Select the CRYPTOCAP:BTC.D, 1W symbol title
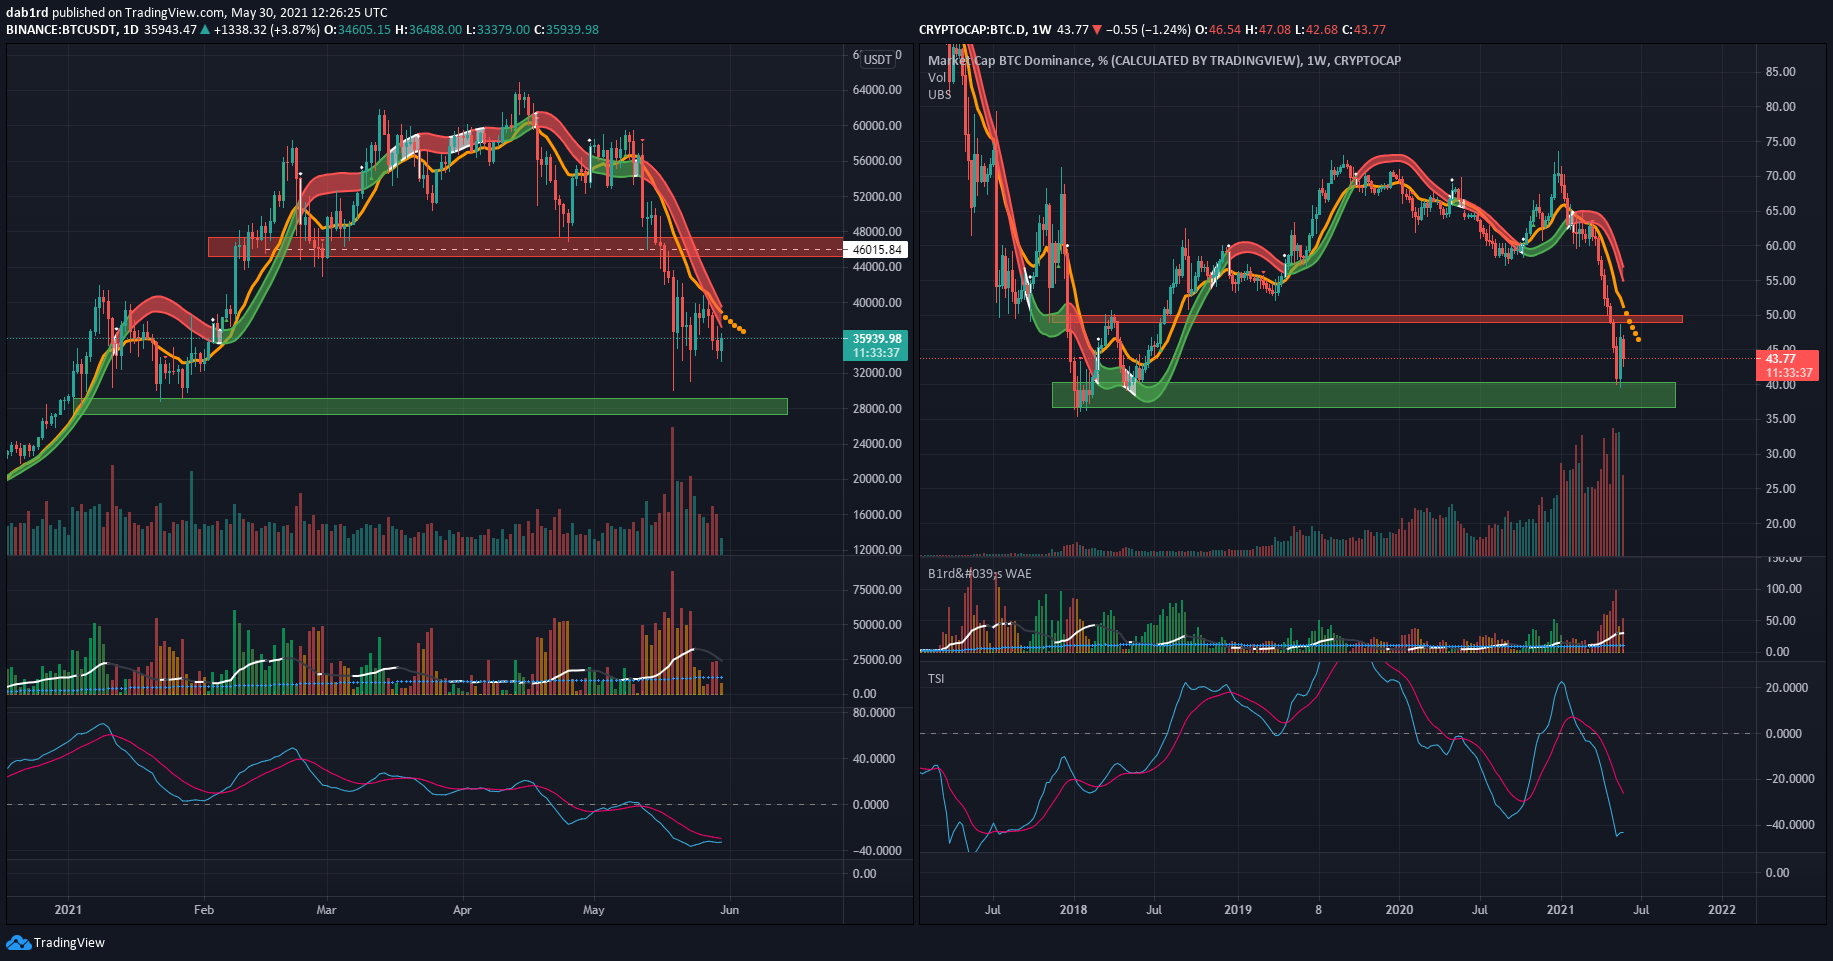The height and width of the screenshot is (961, 1833). [x=985, y=30]
